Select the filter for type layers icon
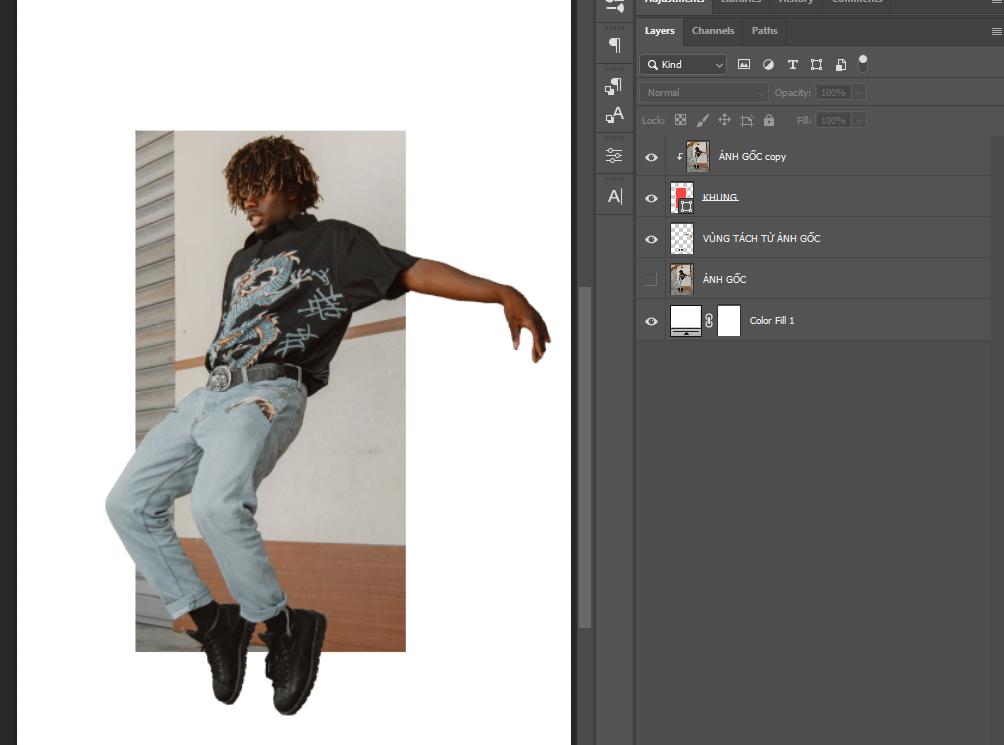This screenshot has width=1004, height=745. pyautogui.click(x=793, y=64)
